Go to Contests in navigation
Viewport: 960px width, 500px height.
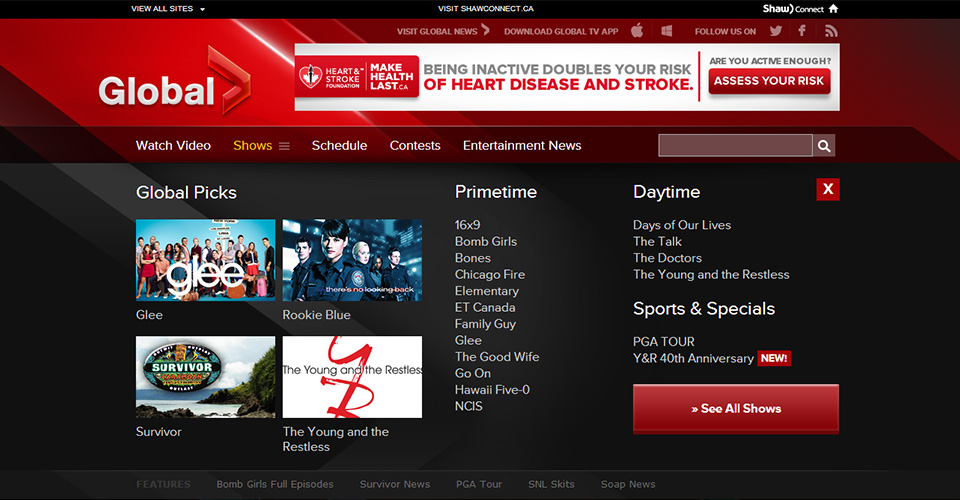click(x=415, y=146)
